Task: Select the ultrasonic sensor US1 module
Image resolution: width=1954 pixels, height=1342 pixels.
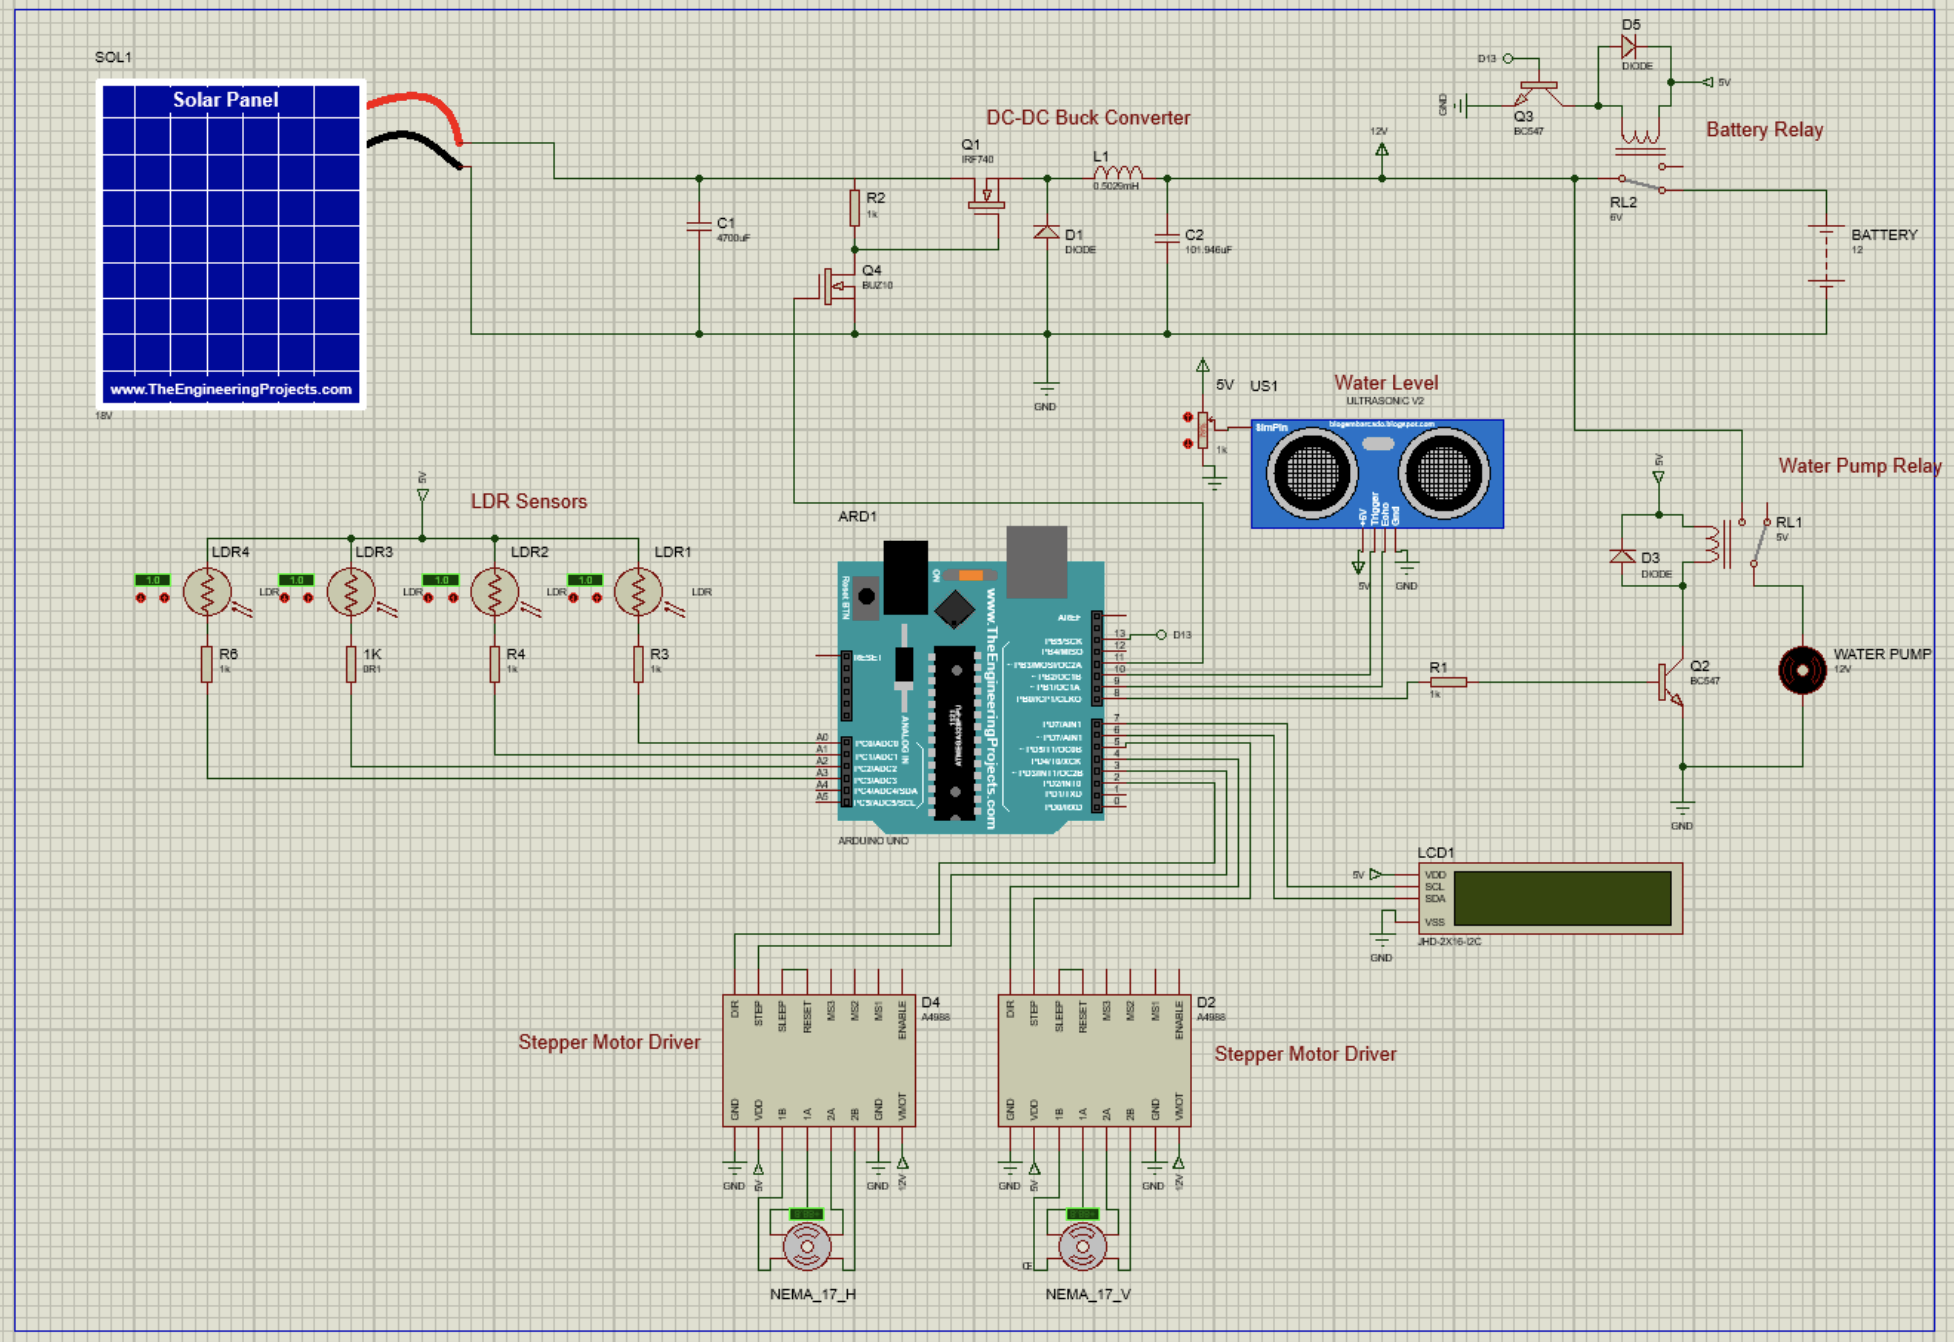Action: [1376, 473]
